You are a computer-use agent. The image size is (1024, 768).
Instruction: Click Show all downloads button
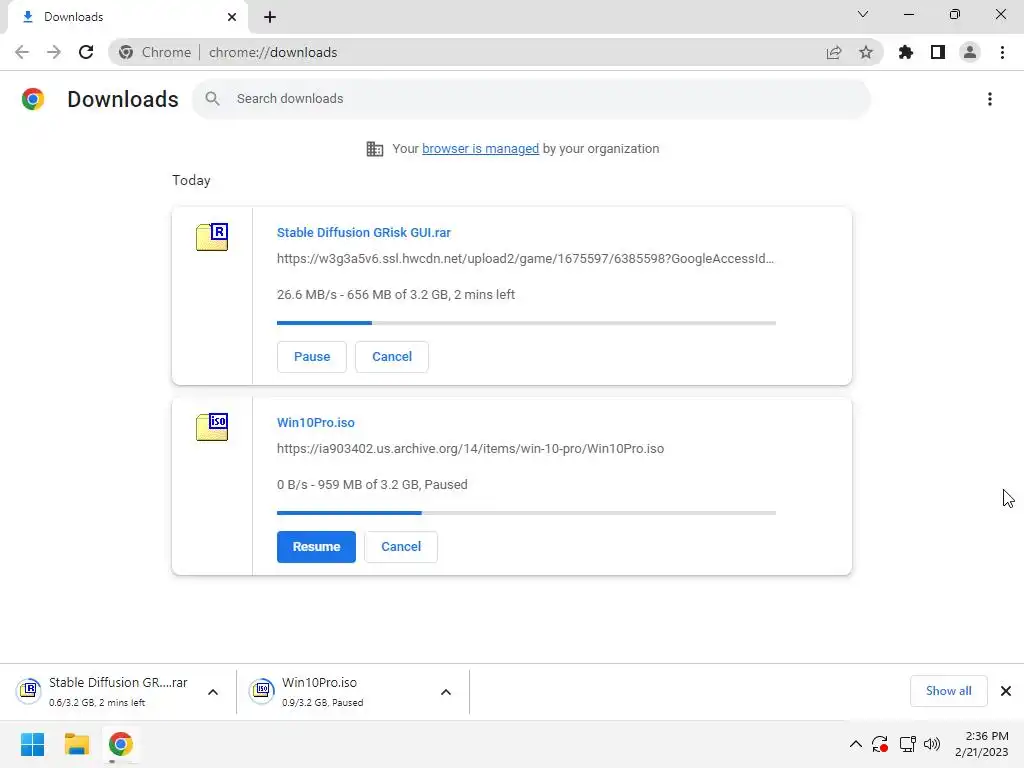click(948, 691)
